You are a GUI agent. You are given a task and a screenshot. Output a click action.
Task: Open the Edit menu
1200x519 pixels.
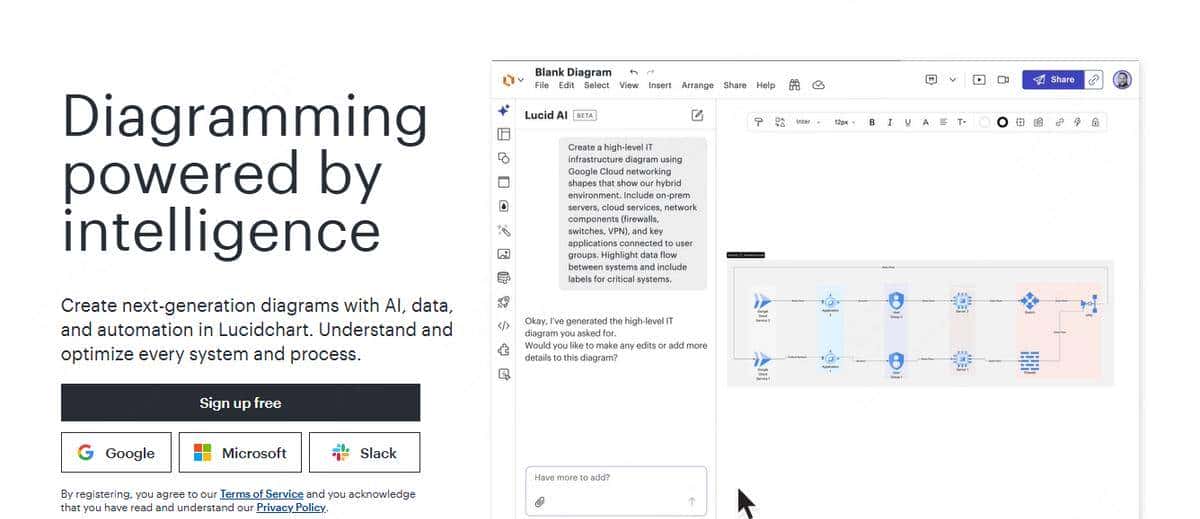(x=567, y=86)
